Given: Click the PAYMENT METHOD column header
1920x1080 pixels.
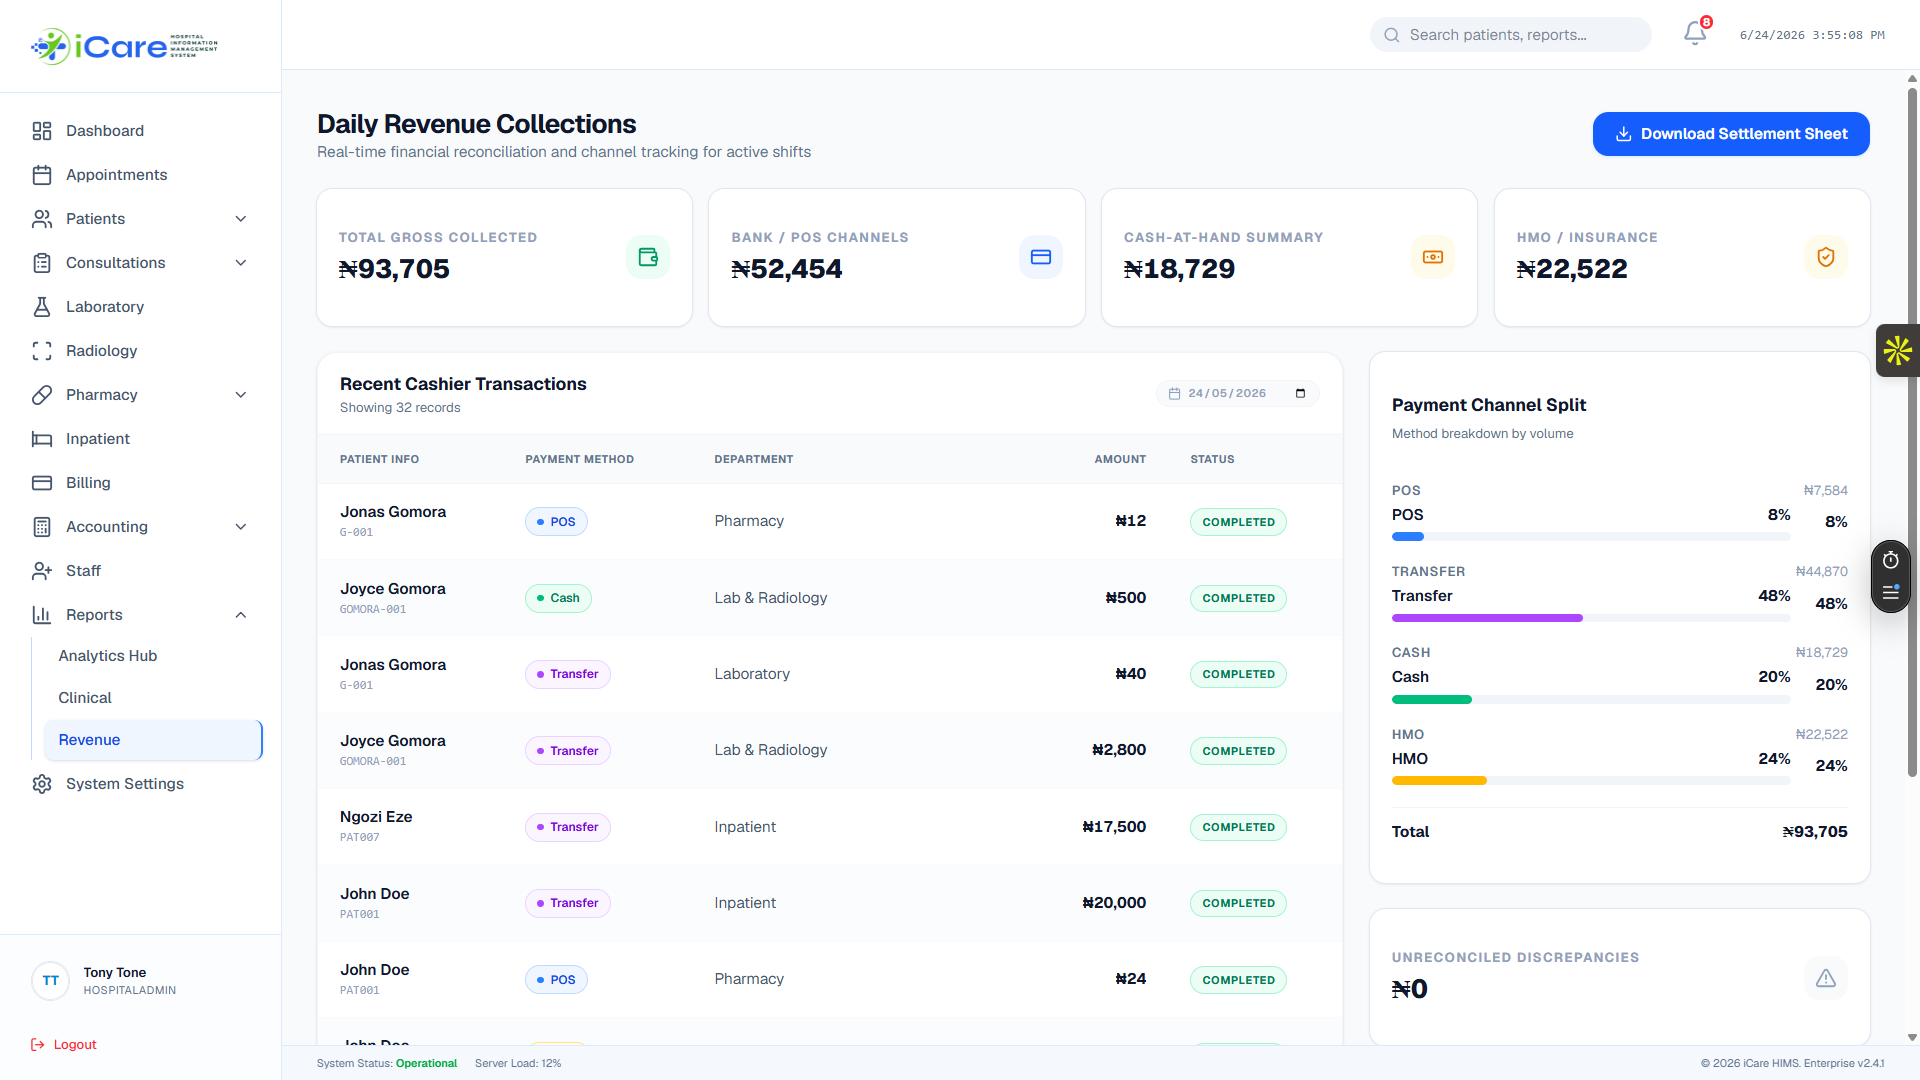Looking at the screenshot, I should [580, 459].
